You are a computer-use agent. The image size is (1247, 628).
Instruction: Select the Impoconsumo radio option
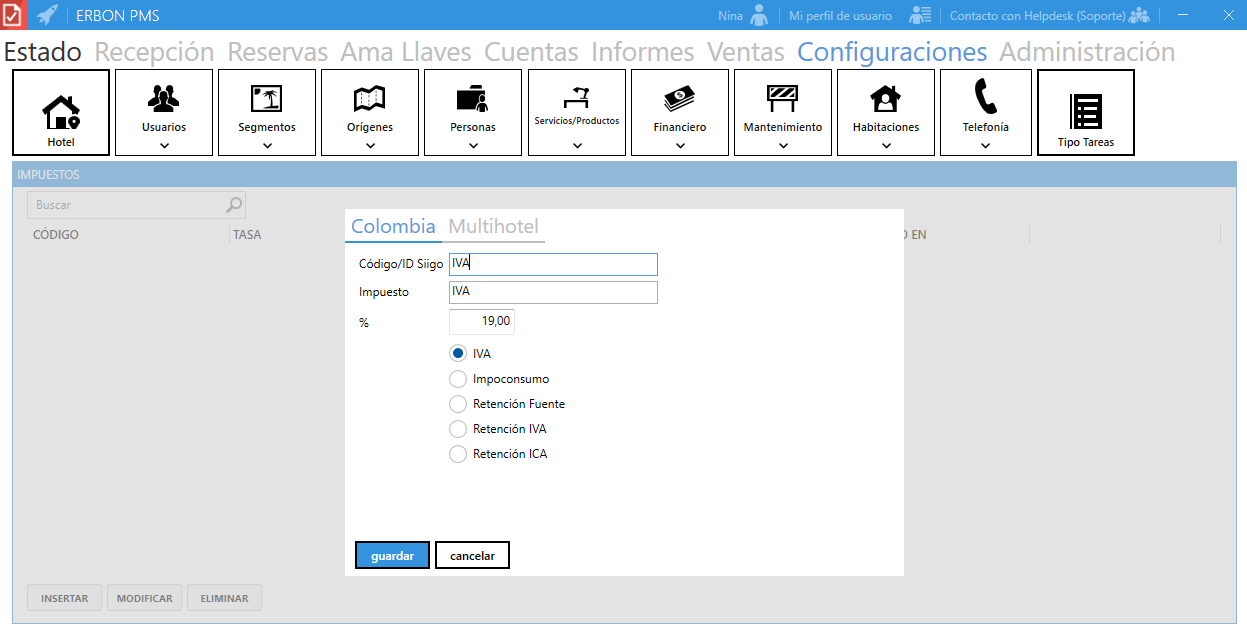pos(458,379)
